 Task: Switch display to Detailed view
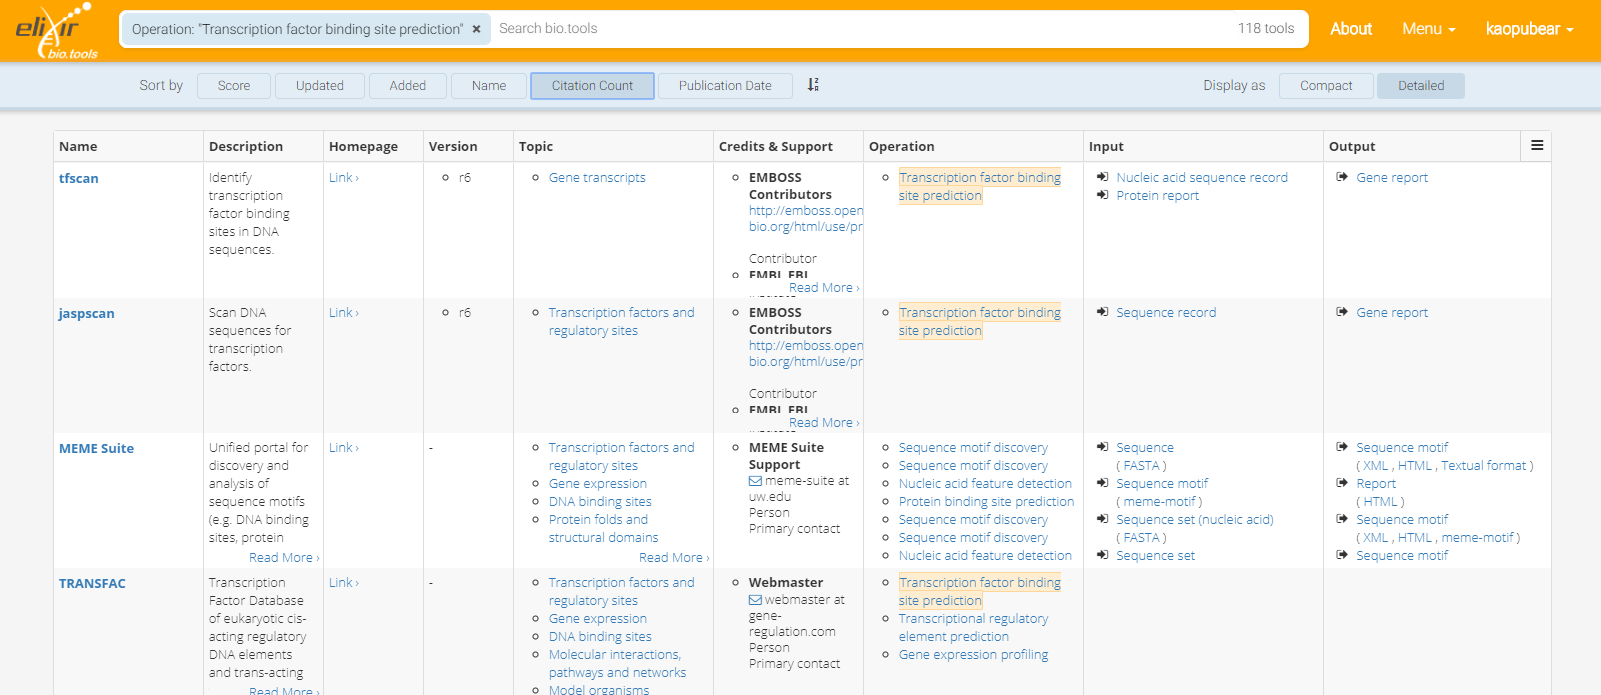(1420, 86)
